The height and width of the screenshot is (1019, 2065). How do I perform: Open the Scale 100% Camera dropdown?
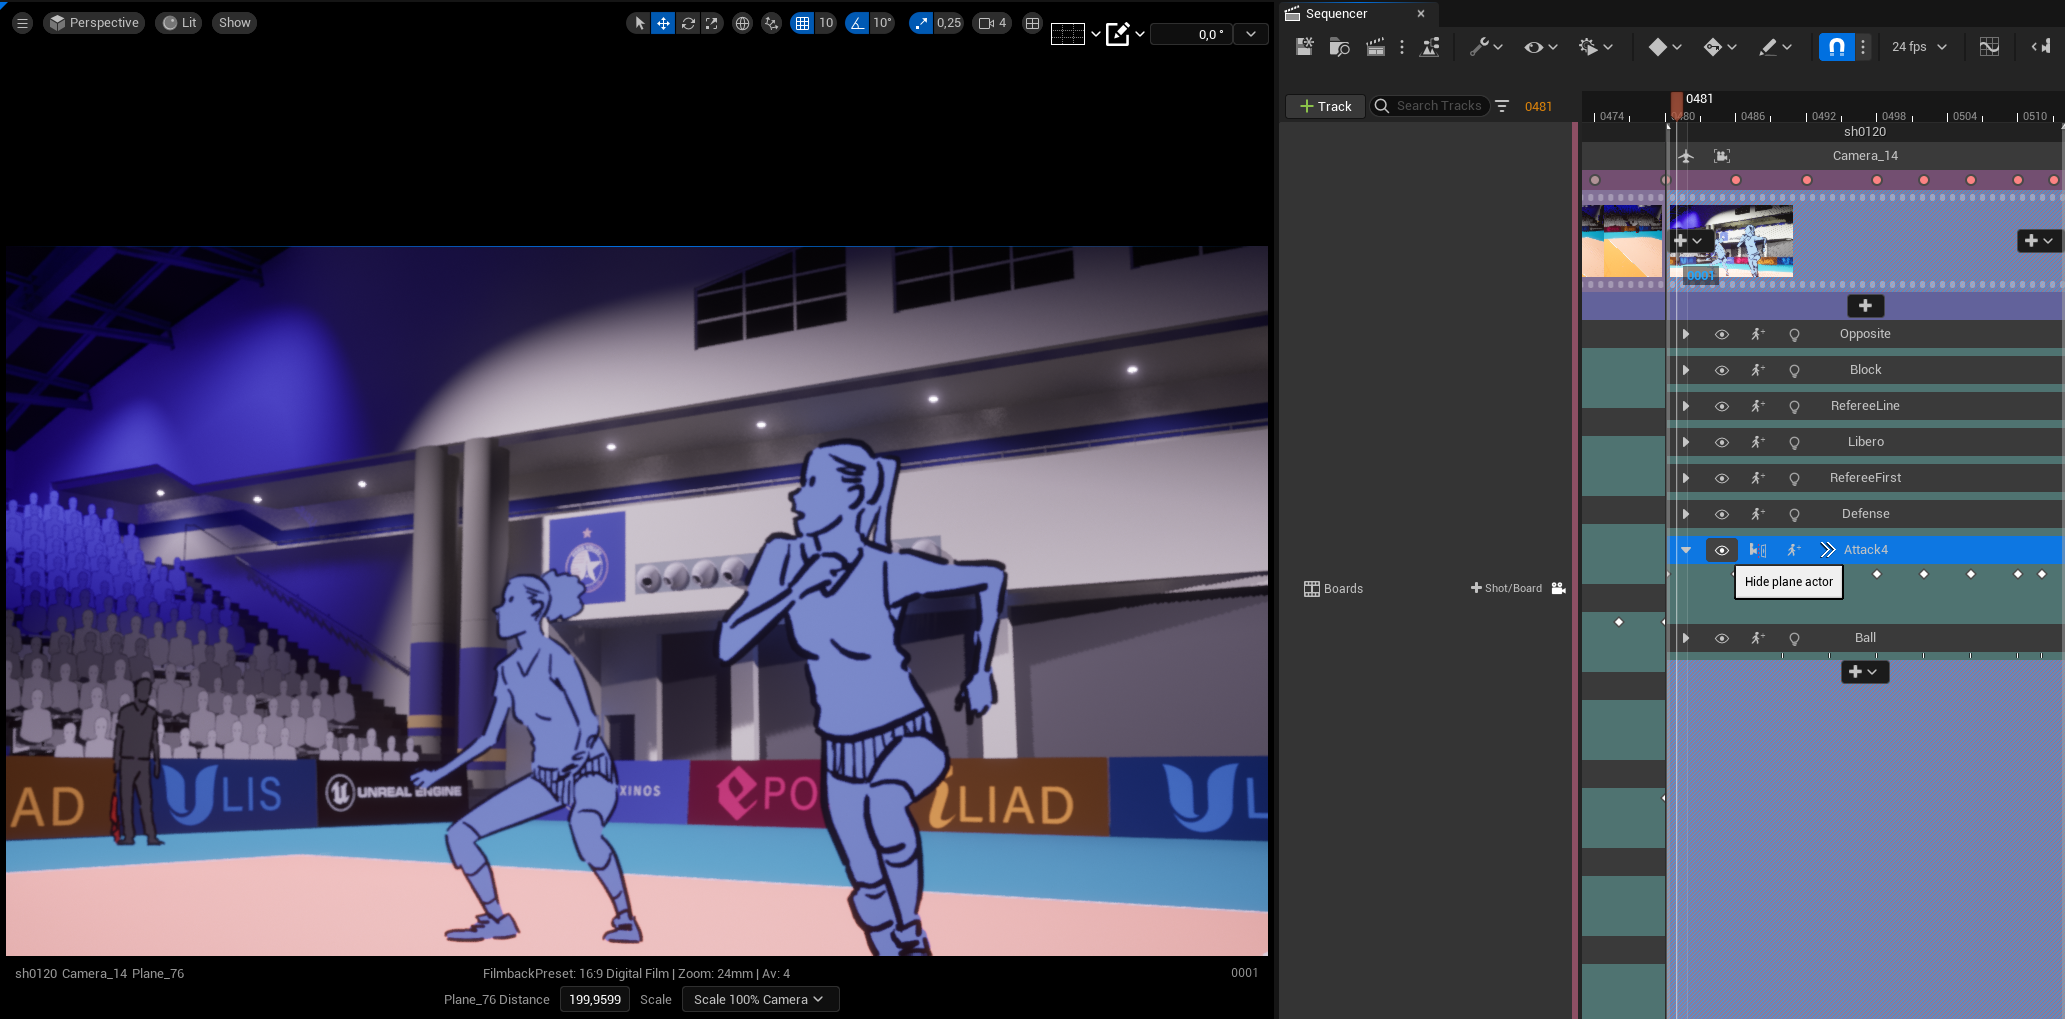760,999
